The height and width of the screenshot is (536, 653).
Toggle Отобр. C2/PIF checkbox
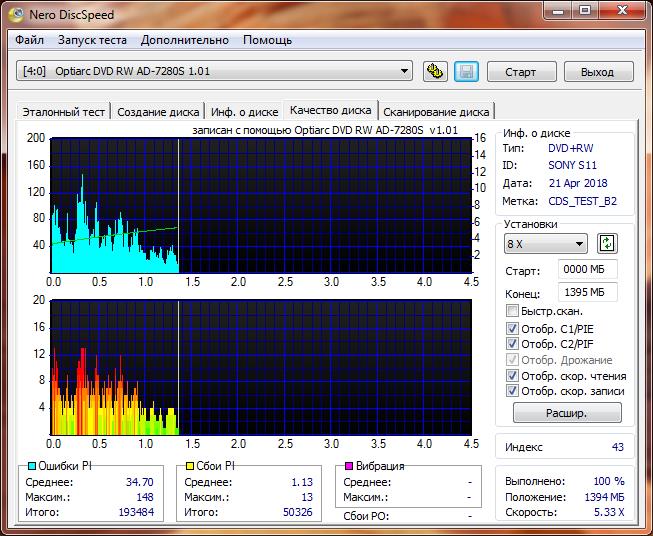coord(513,344)
